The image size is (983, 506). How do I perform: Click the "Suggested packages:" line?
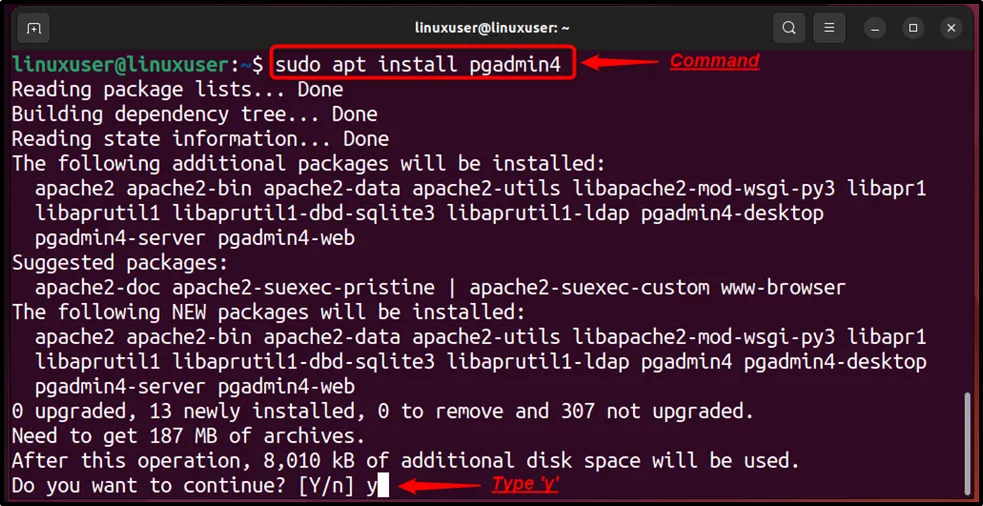click(120, 264)
